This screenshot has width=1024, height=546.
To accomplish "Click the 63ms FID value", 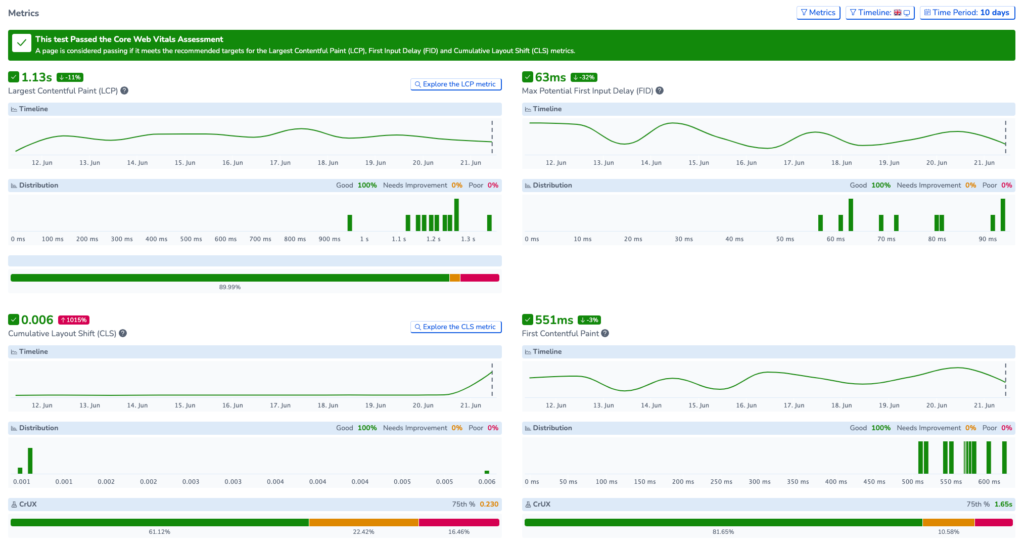I will (x=551, y=77).
